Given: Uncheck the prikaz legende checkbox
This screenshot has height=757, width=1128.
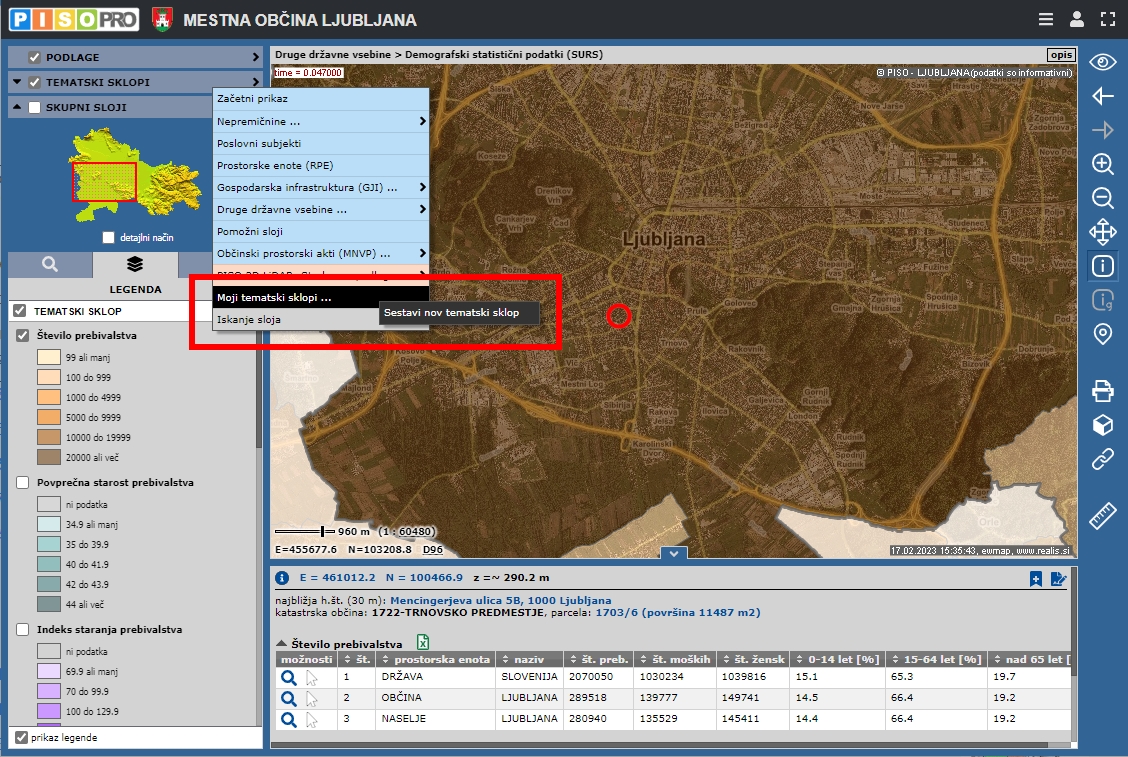Looking at the screenshot, I should [x=21, y=737].
